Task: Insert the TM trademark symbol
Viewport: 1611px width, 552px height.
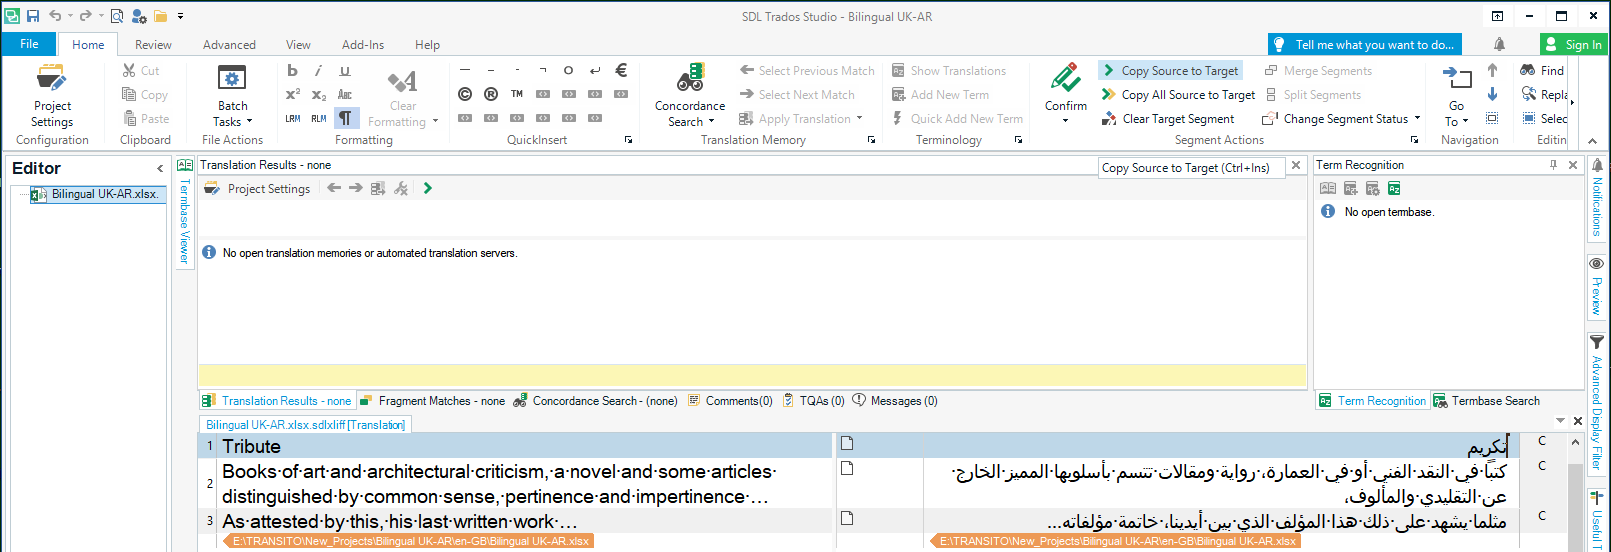Action: tap(517, 94)
